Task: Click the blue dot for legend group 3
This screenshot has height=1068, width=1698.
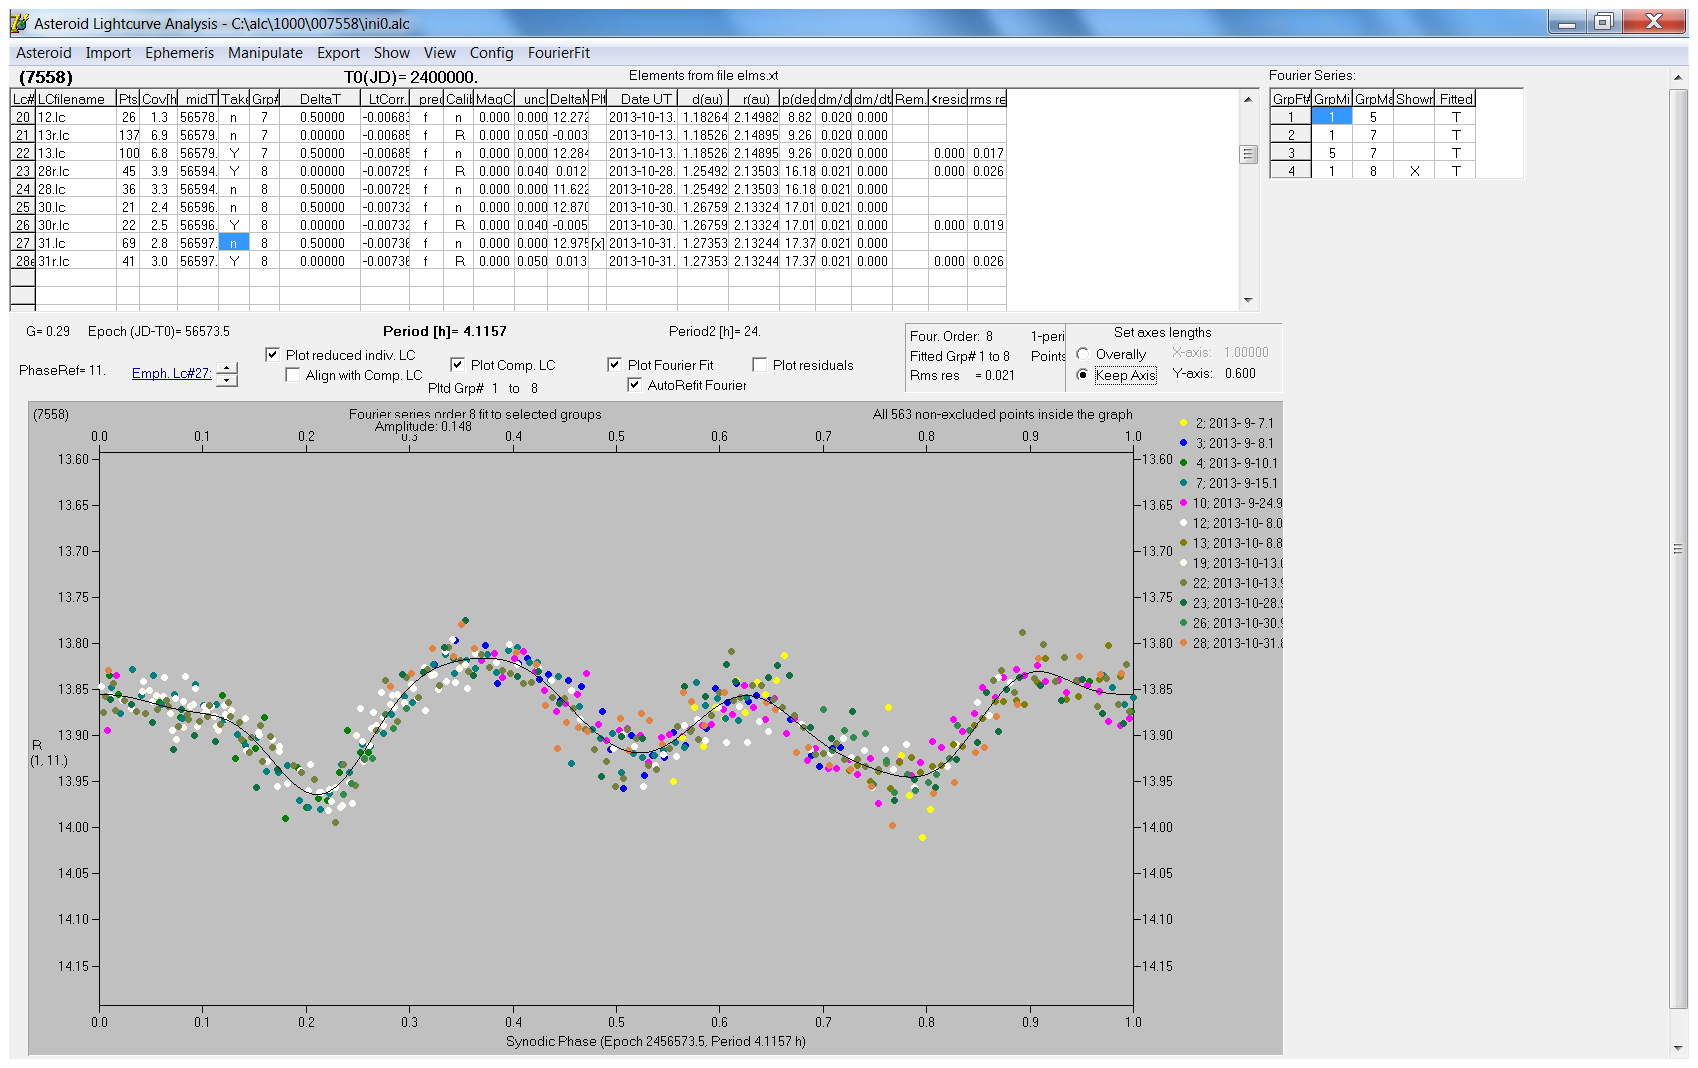Action: click(1184, 443)
